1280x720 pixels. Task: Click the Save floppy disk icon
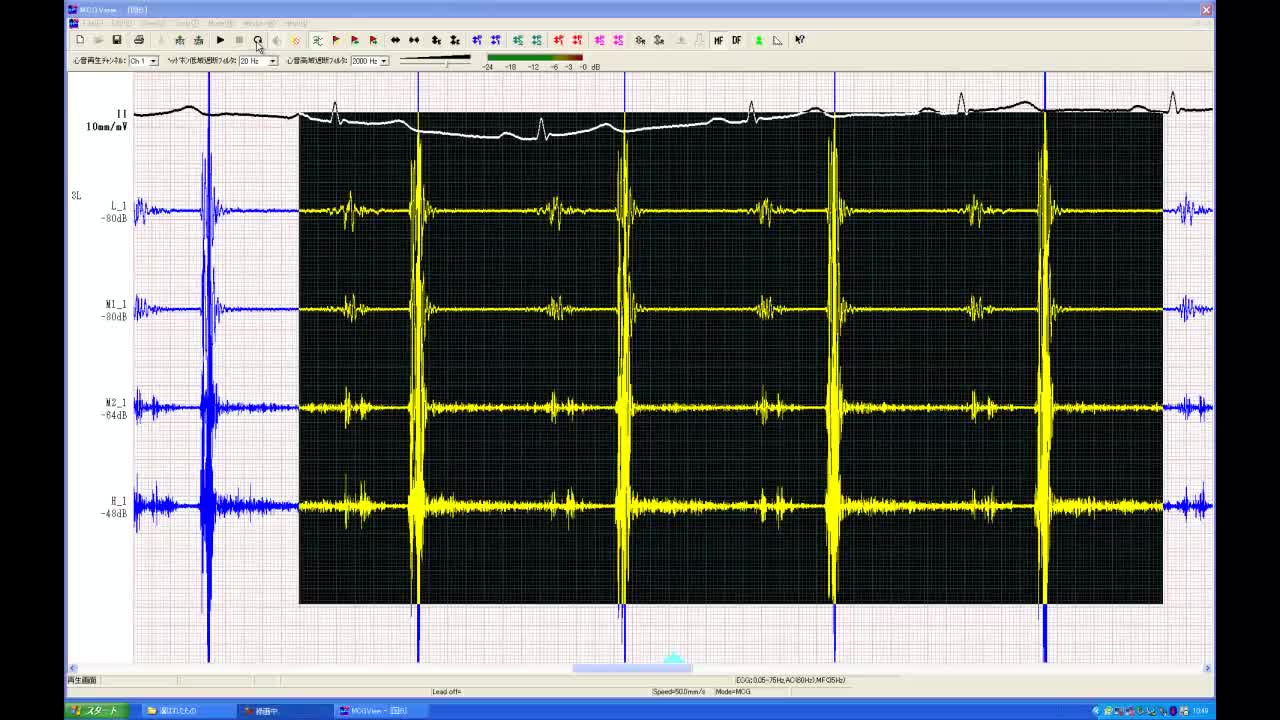(x=117, y=40)
